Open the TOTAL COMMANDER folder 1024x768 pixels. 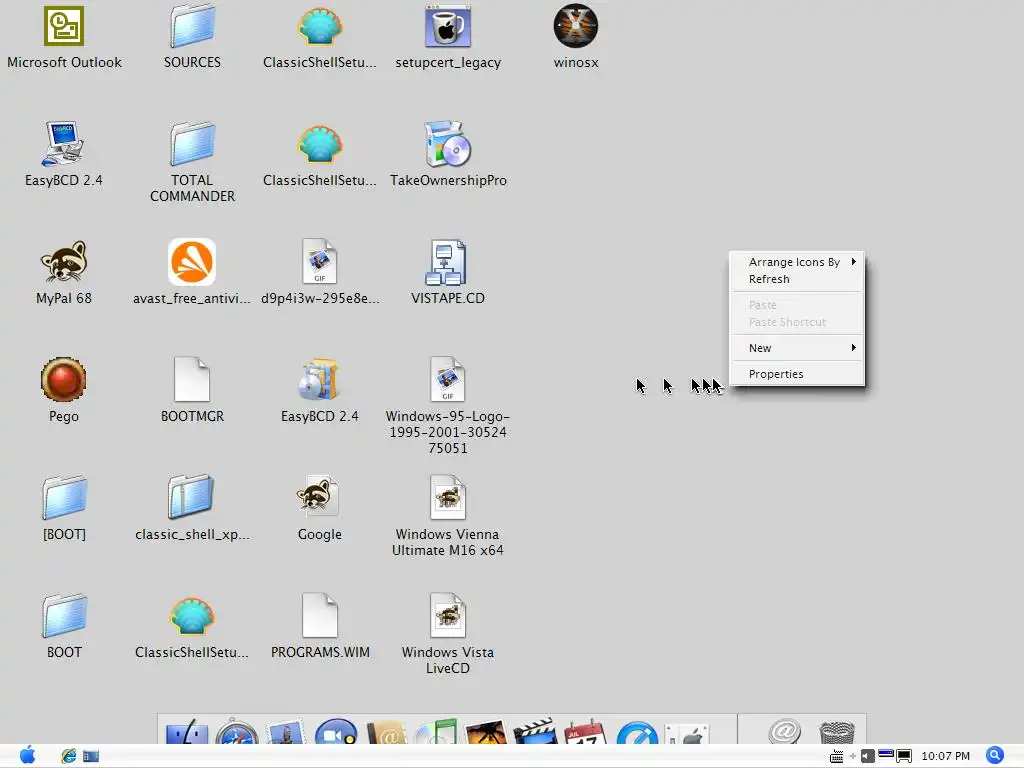click(192, 144)
